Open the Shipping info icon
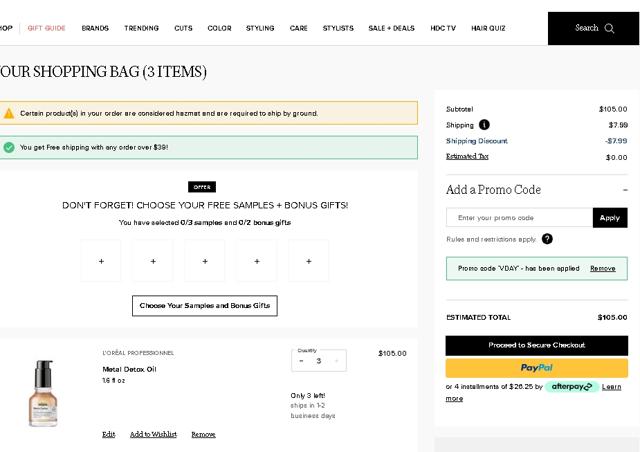The image size is (640, 452). [x=484, y=125]
